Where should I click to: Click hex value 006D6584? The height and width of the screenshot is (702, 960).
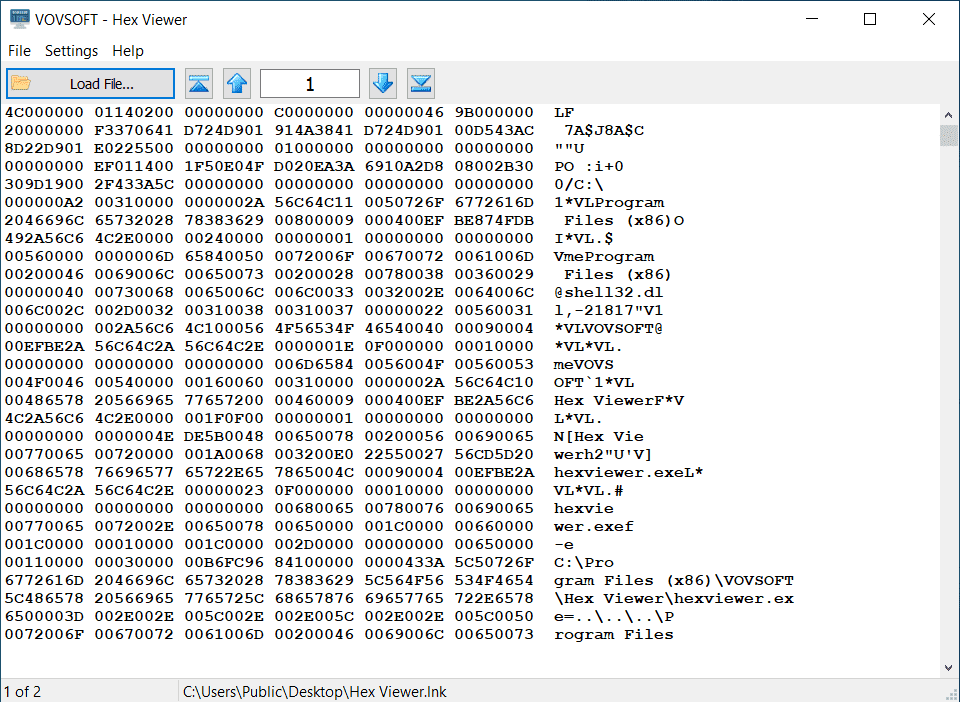coord(314,364)
